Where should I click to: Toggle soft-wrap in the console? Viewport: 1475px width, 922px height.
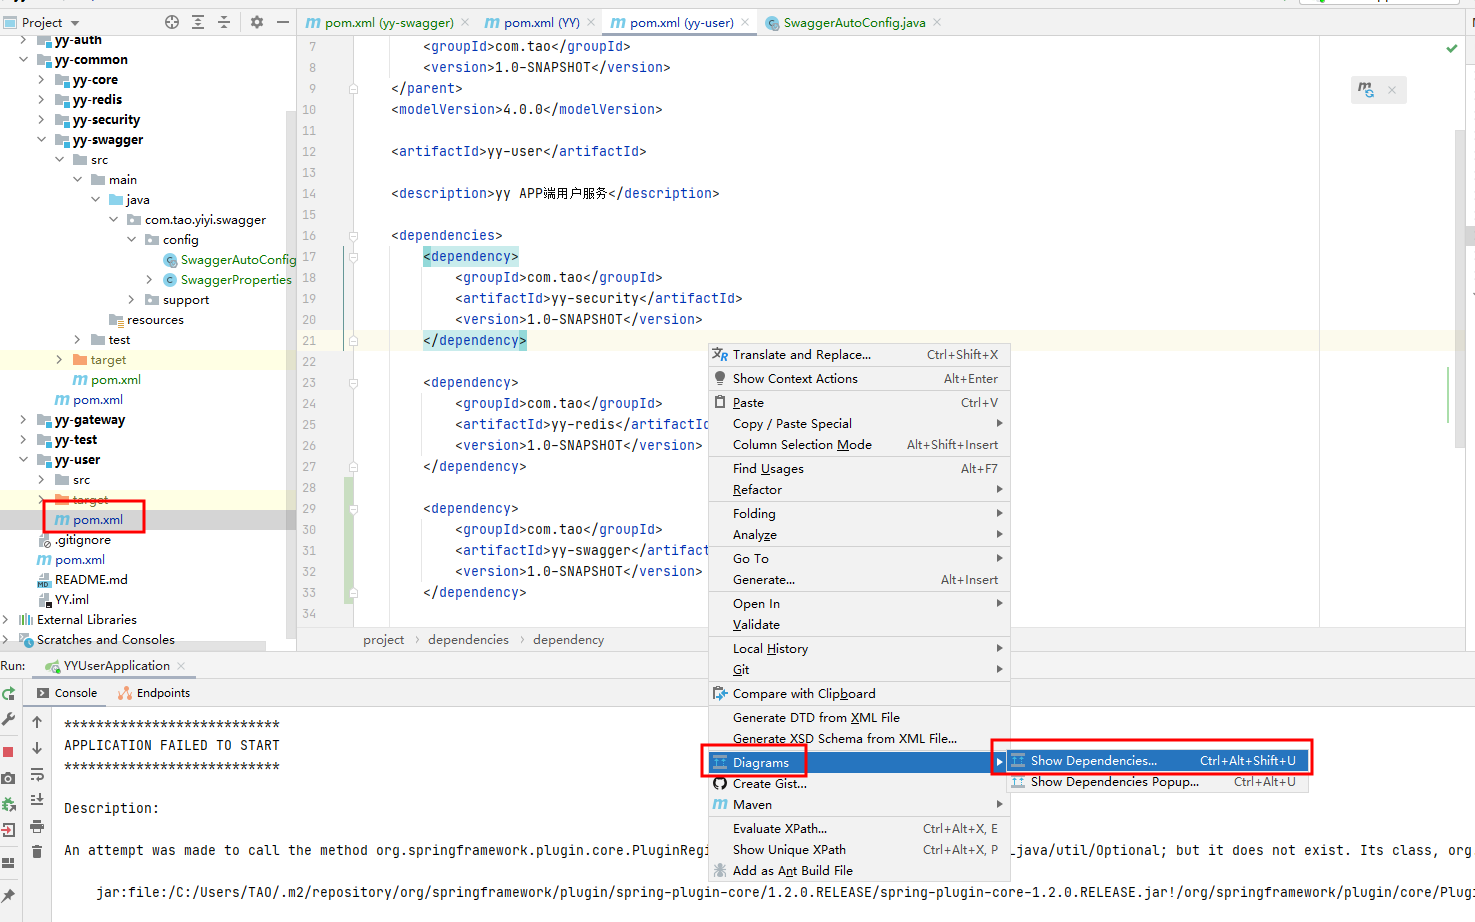click(x=37, y=775)
